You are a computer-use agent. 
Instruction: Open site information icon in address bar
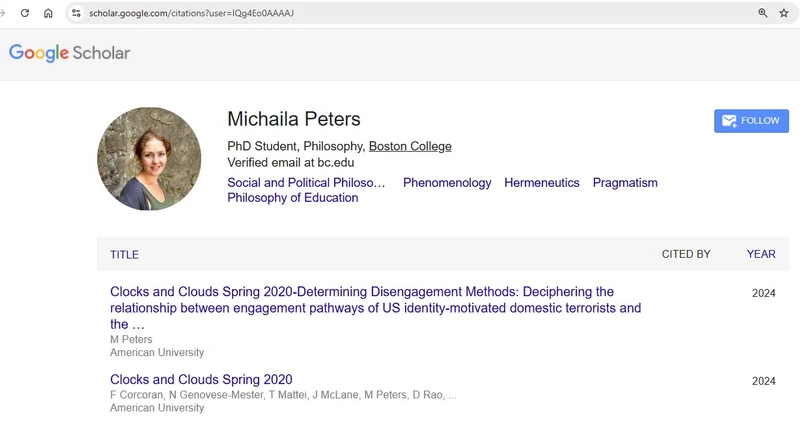pyautogui.click(x=76, y=13)
